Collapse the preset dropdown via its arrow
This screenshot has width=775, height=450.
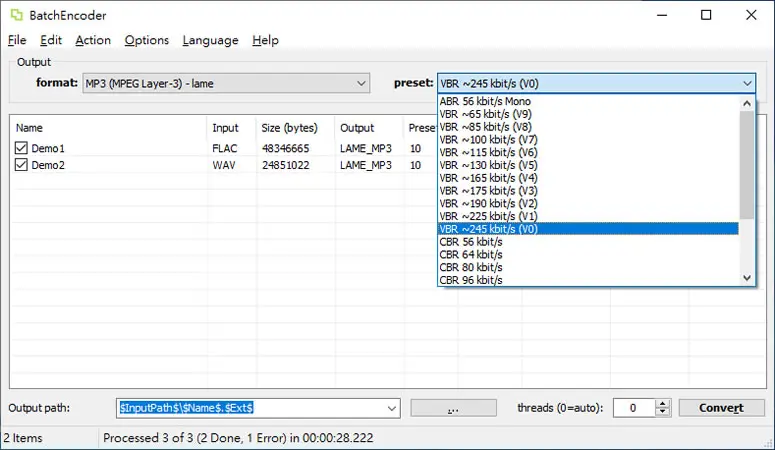tap(747, 84)
